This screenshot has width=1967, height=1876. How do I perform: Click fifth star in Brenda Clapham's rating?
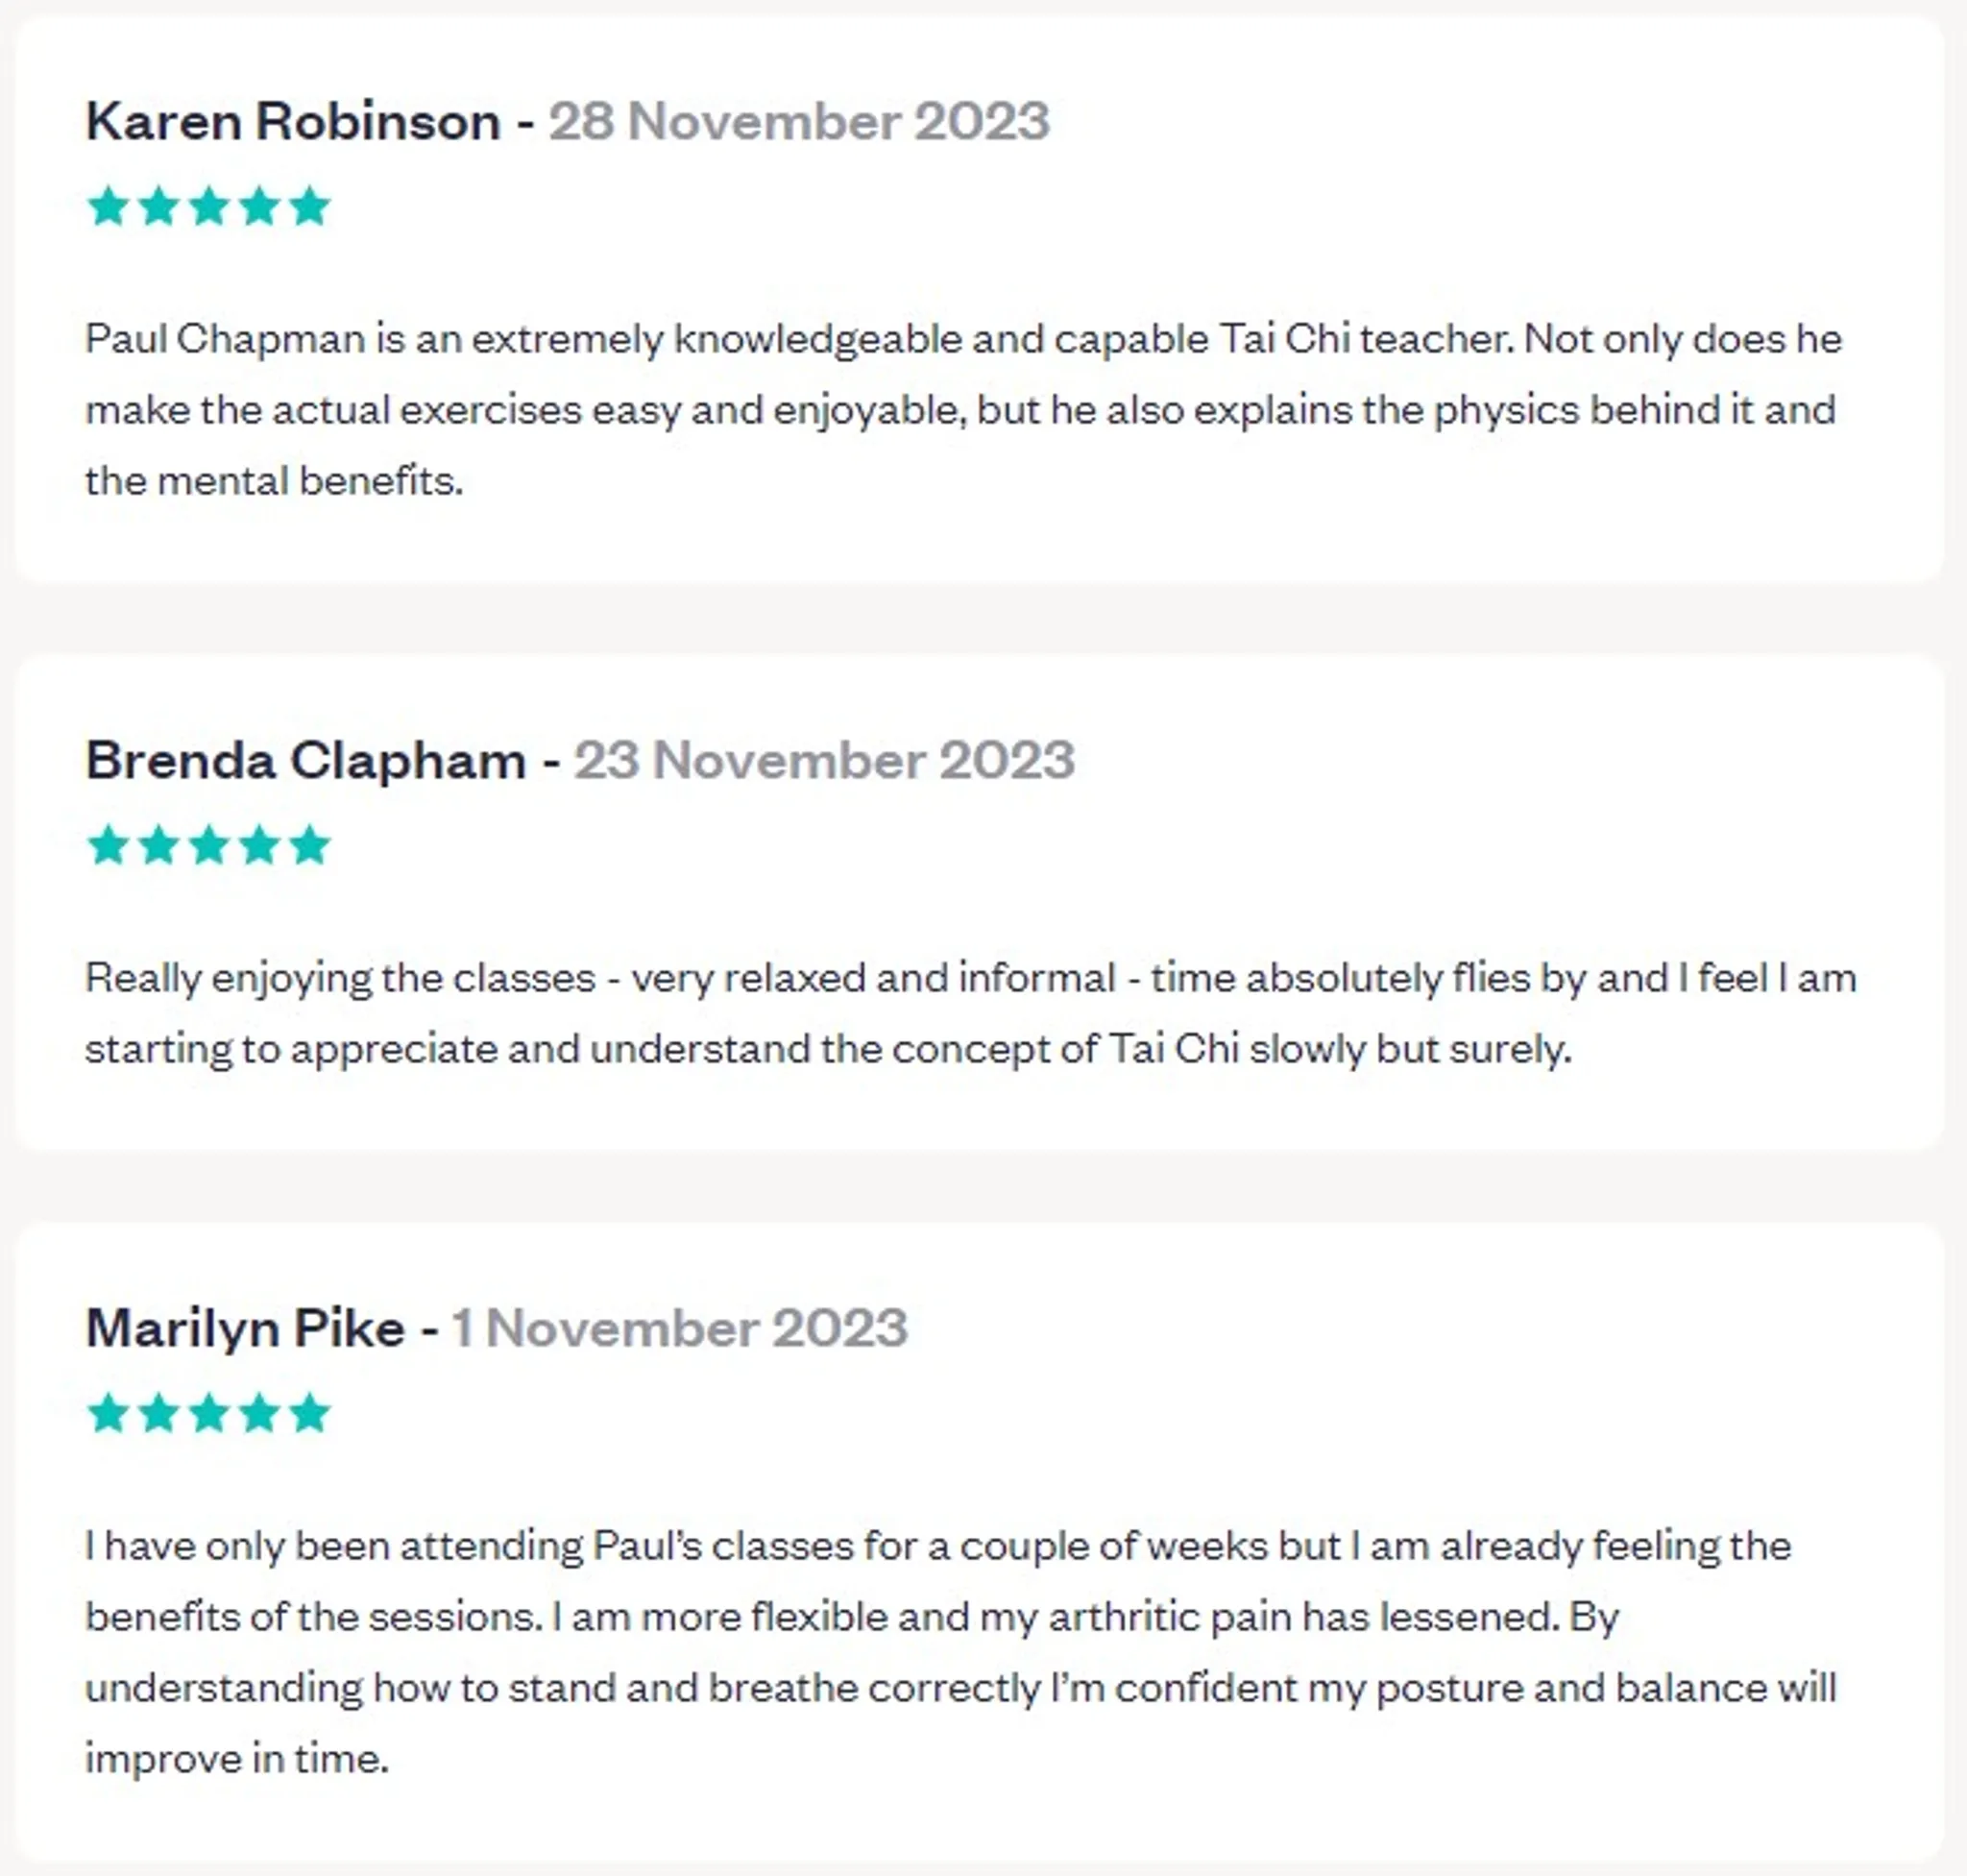310,846
